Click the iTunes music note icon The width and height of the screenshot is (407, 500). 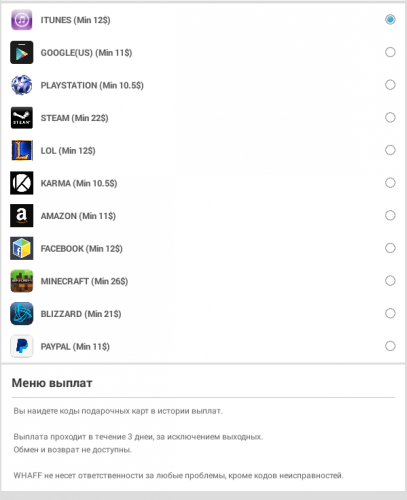coord(22,20)
